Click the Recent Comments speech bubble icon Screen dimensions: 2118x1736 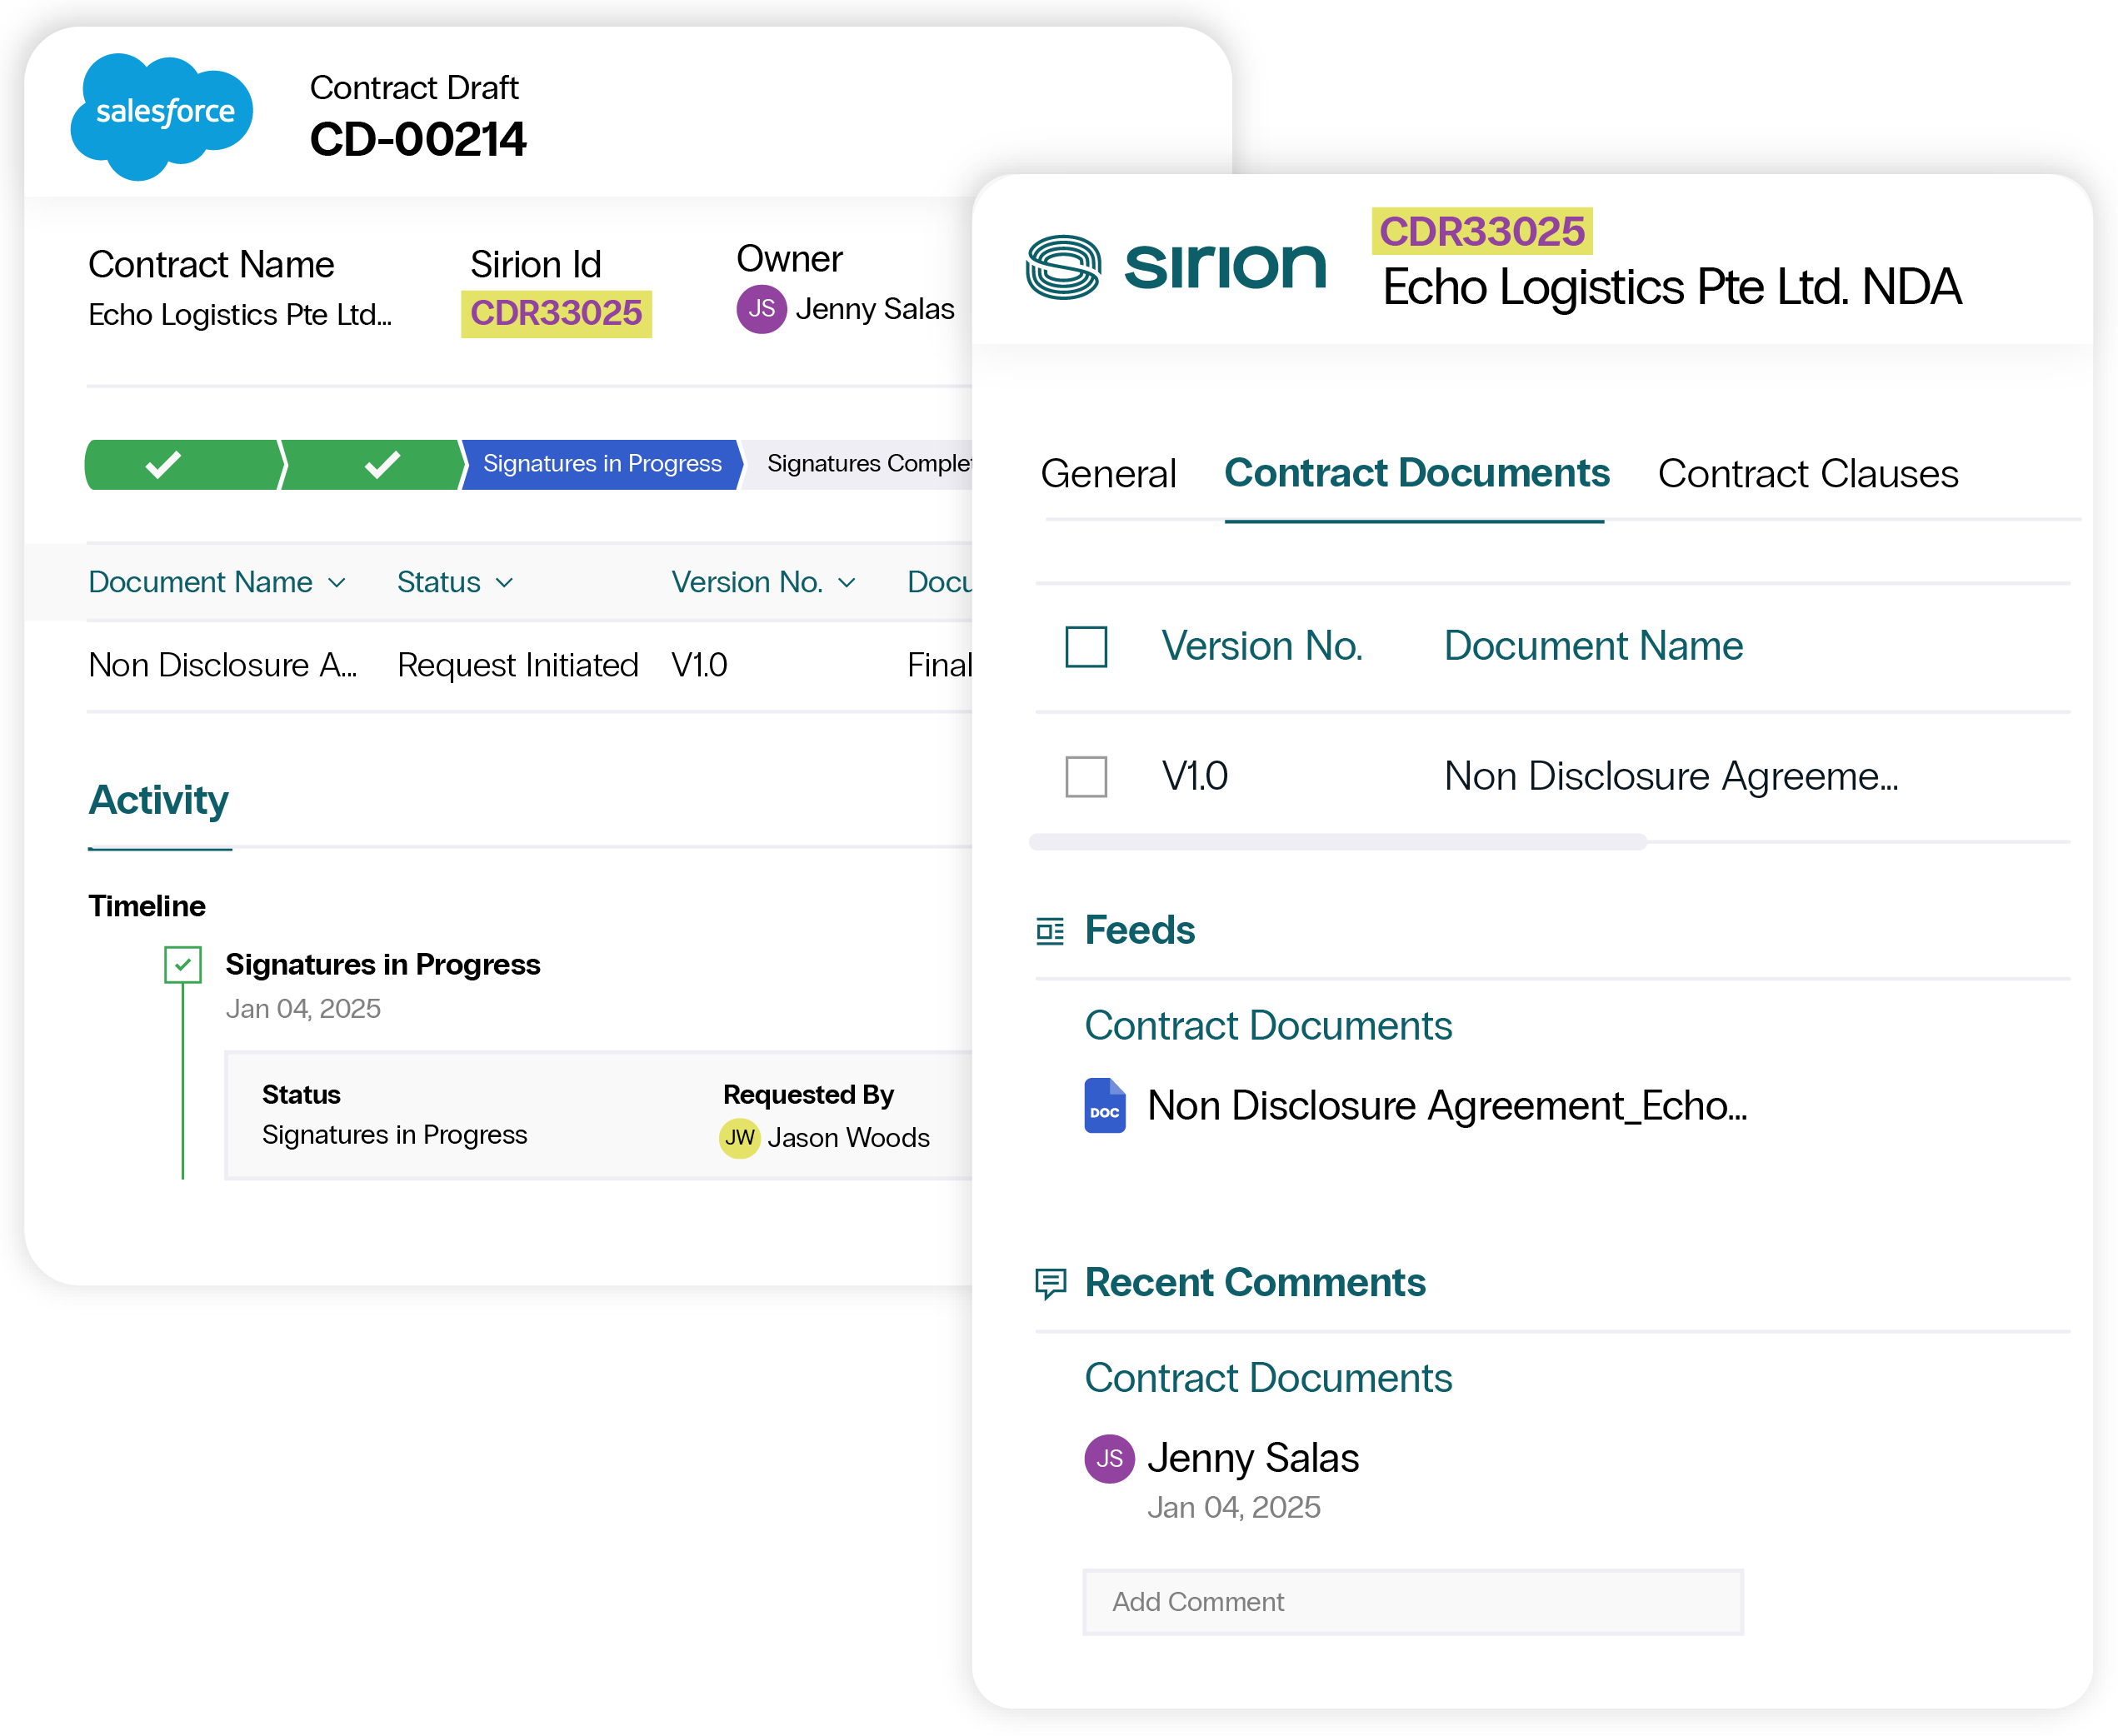coord(1049,1283)
